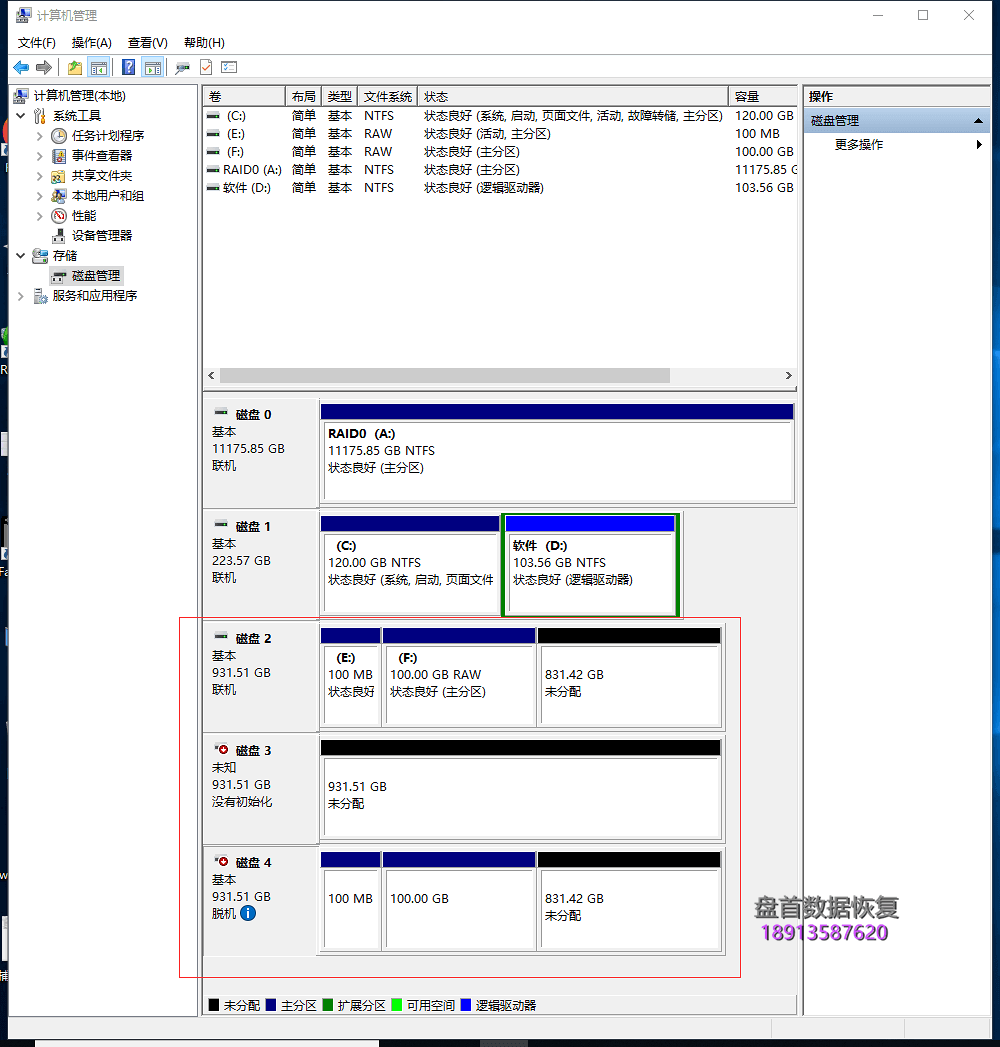Select Disk 2's 831.42 GB unallocated space
The height and width of the screenshot is (1047, 1000).
630,677
